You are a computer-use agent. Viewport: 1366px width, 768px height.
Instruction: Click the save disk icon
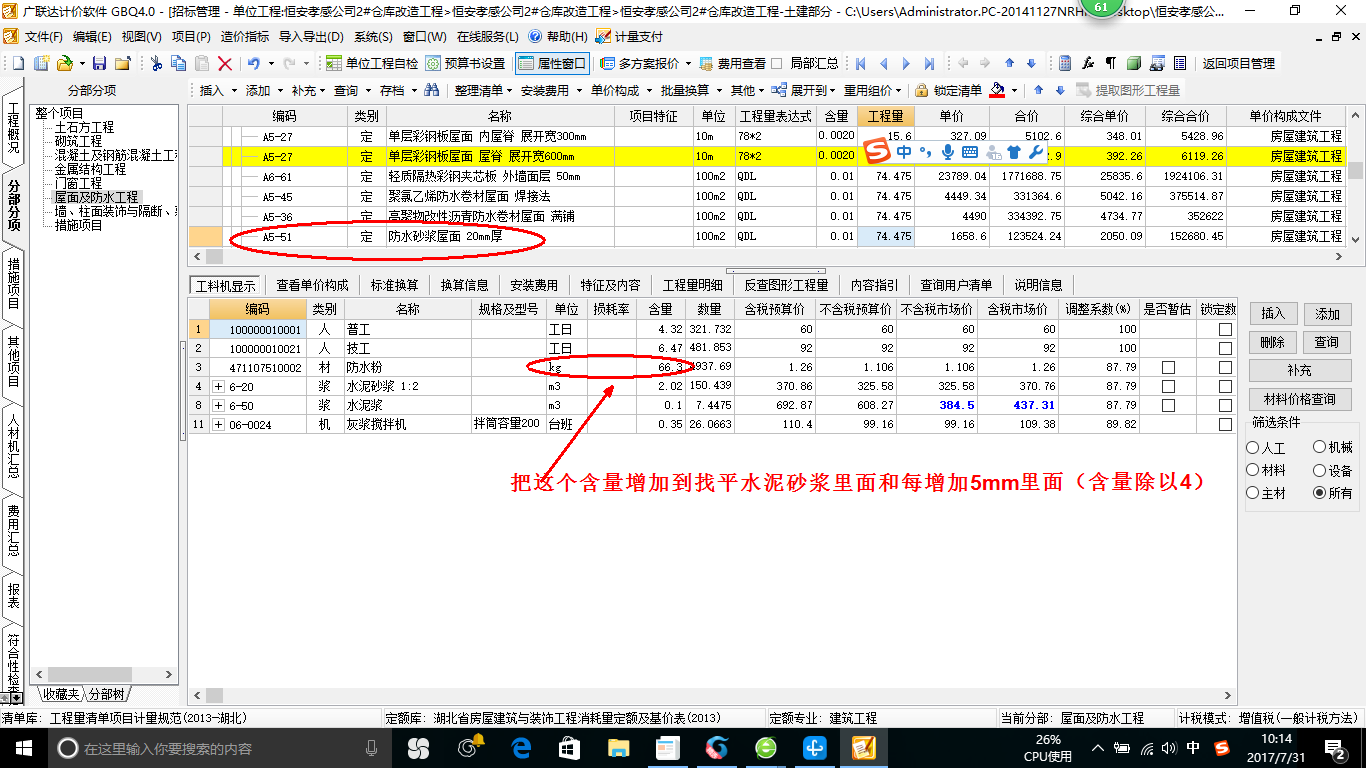[101, 63]
